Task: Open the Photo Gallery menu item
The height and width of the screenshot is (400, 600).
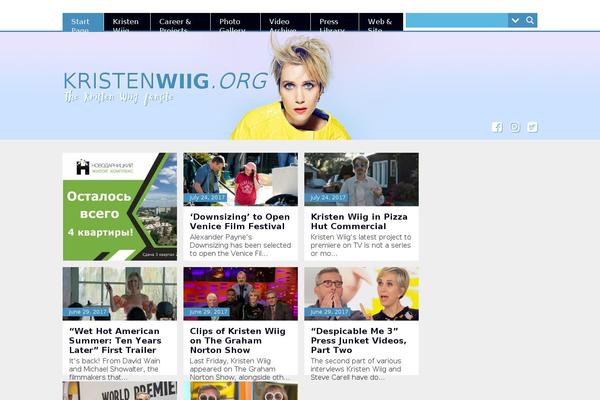Action: pos(235,22)
